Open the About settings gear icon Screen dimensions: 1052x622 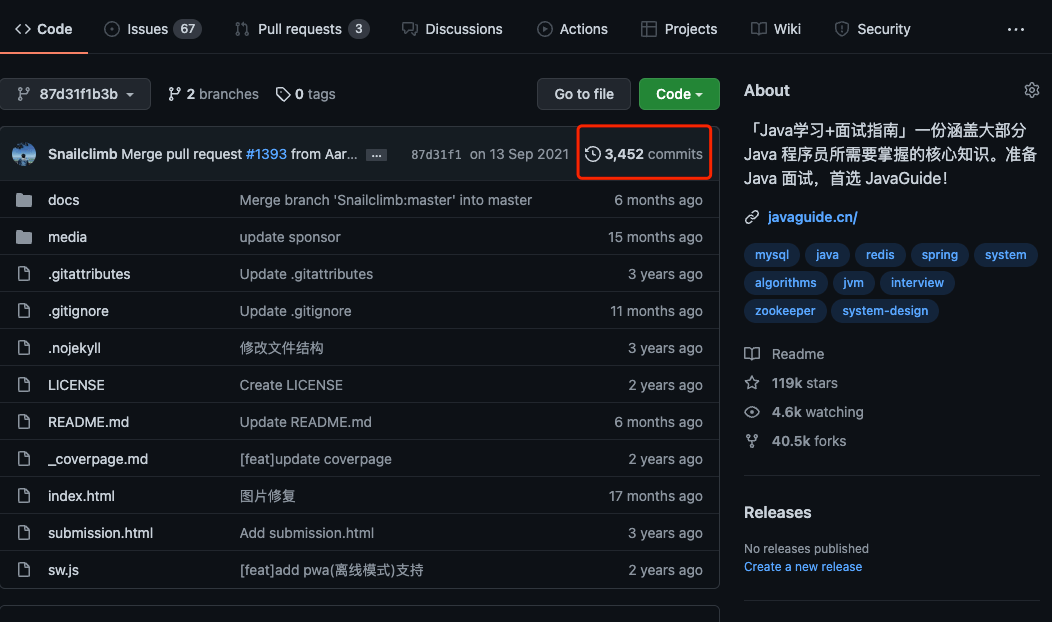(x=1031, y=90)
